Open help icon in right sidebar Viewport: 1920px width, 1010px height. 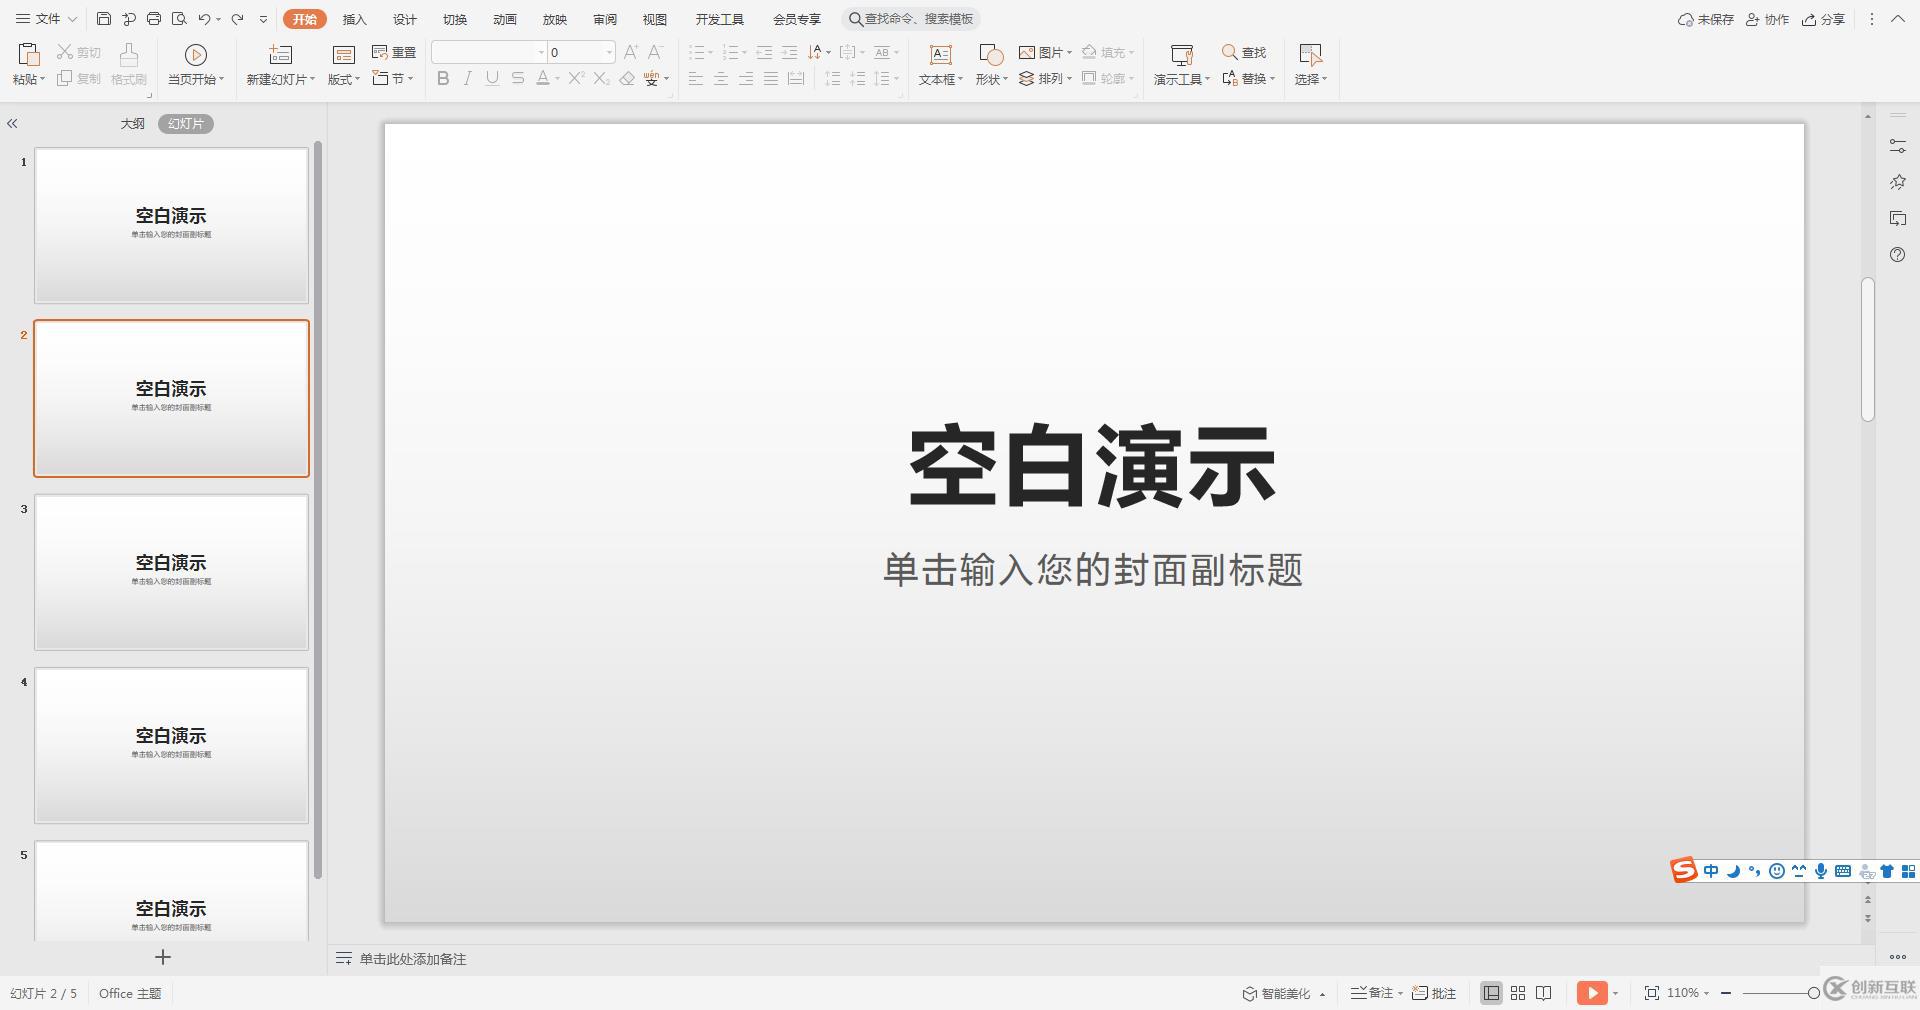click(1898, 255)
